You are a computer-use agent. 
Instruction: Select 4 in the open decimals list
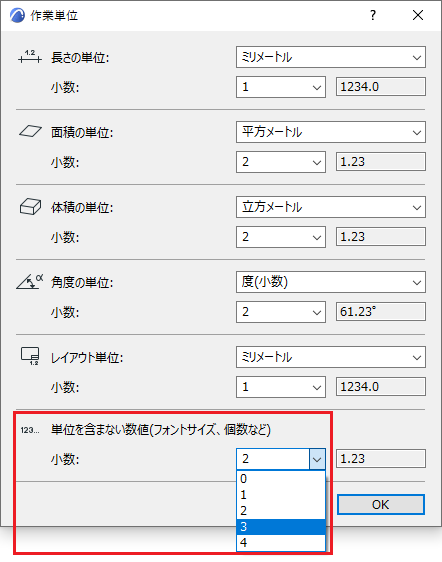(x=281, y=543)
